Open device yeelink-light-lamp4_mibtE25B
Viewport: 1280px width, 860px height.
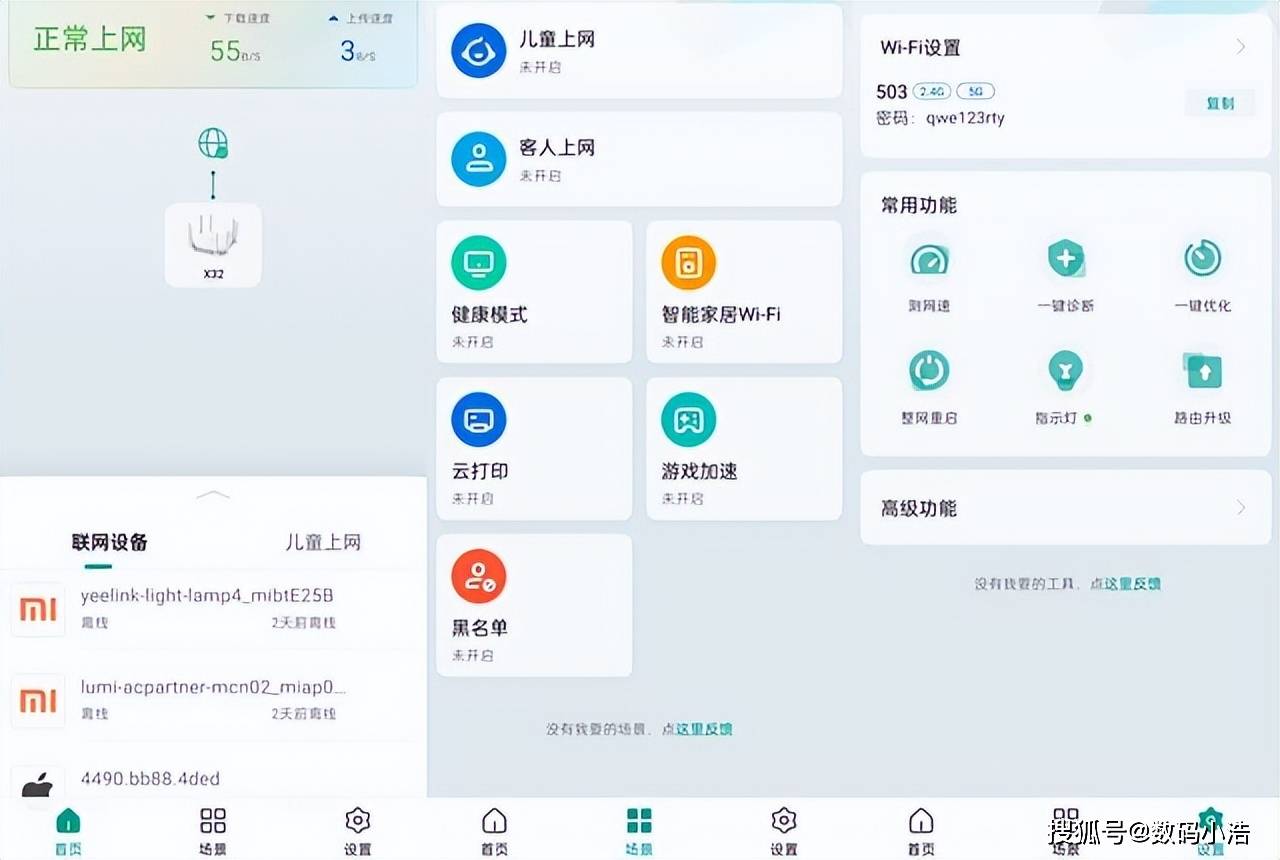pyautogui.click(x=213, y=610)
